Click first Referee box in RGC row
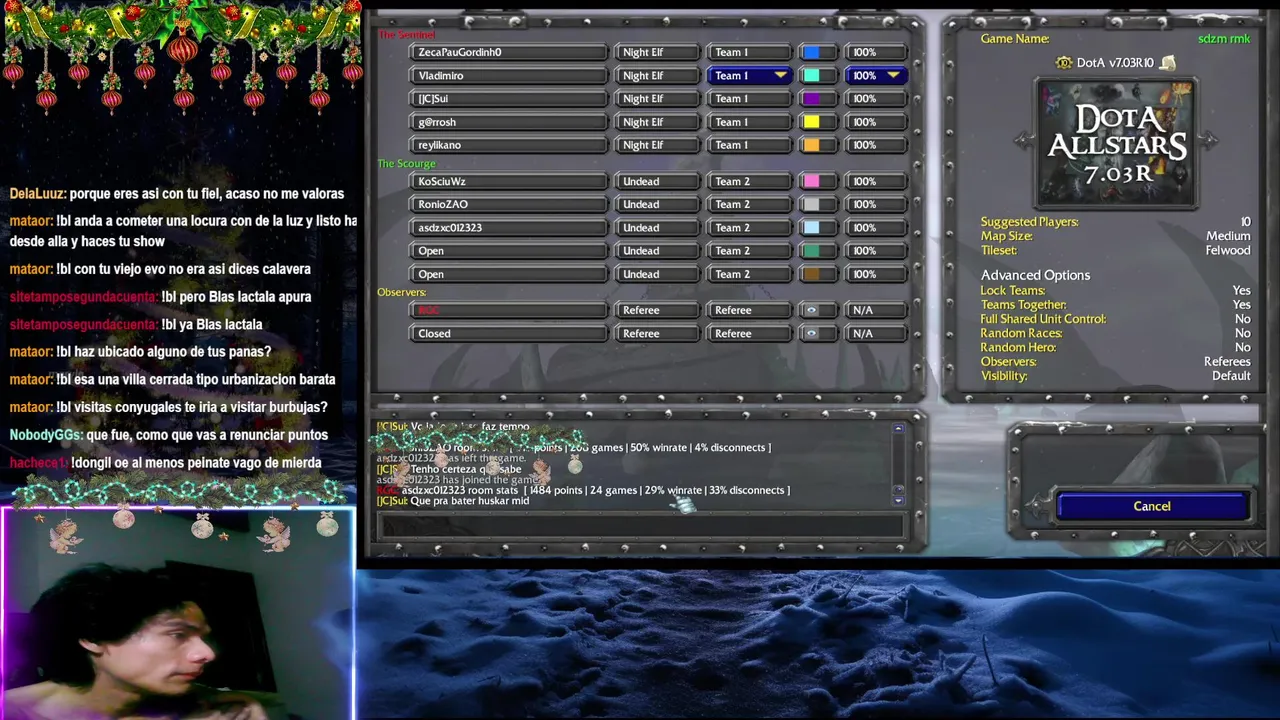 coord(657,310)
